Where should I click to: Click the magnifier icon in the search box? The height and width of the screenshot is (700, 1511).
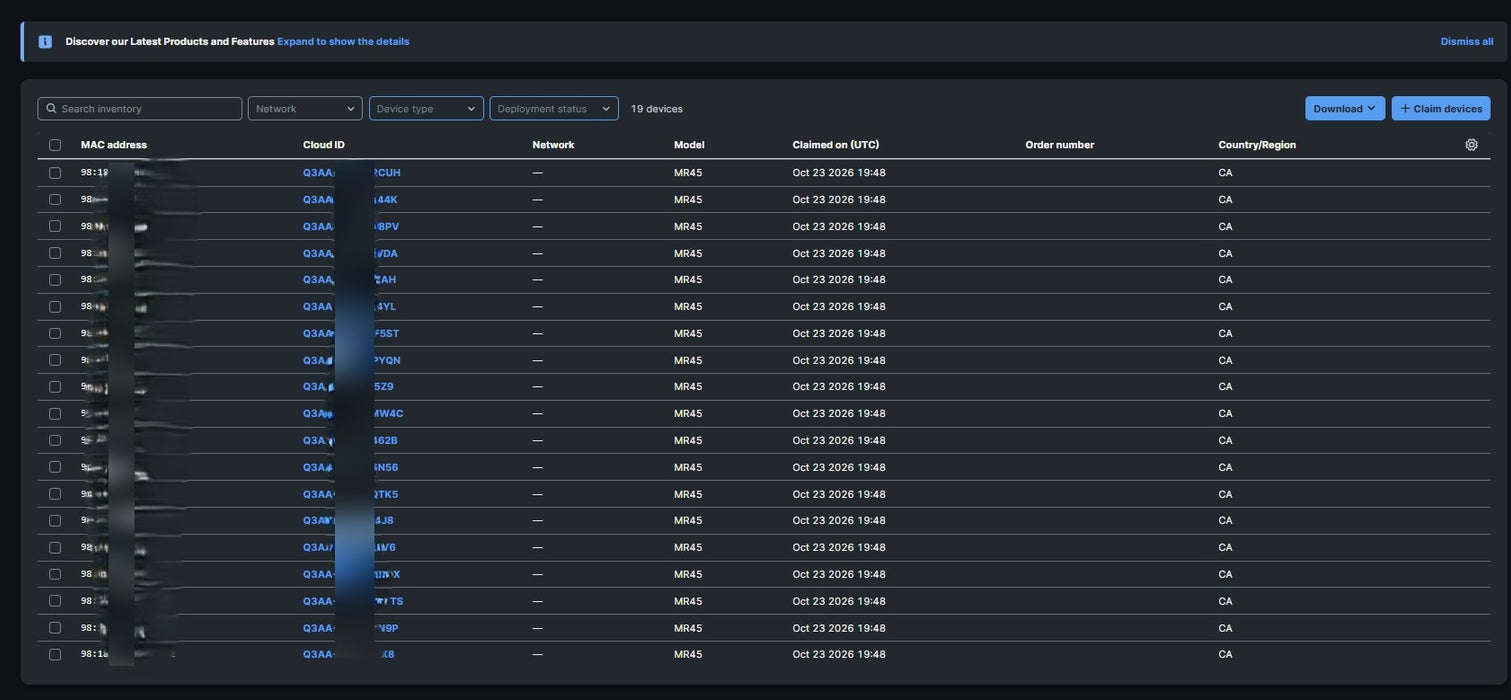tap(51, 108)
